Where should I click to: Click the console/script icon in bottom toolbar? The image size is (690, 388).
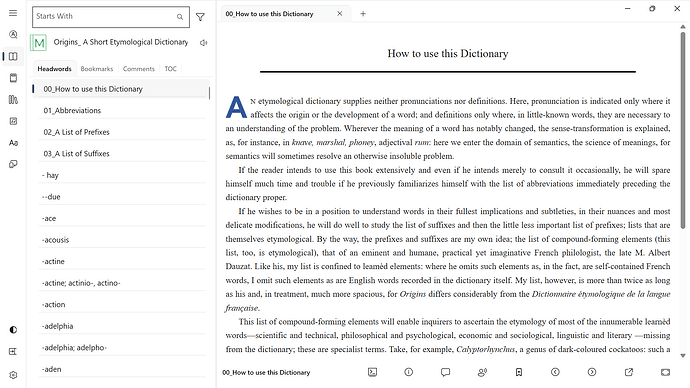point(372,372)
